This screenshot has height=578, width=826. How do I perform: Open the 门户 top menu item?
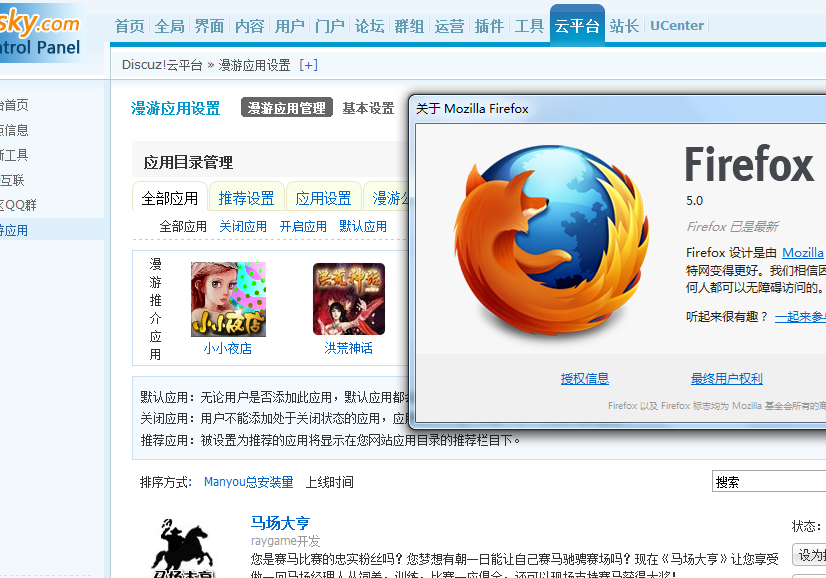[x=330, y=26]
